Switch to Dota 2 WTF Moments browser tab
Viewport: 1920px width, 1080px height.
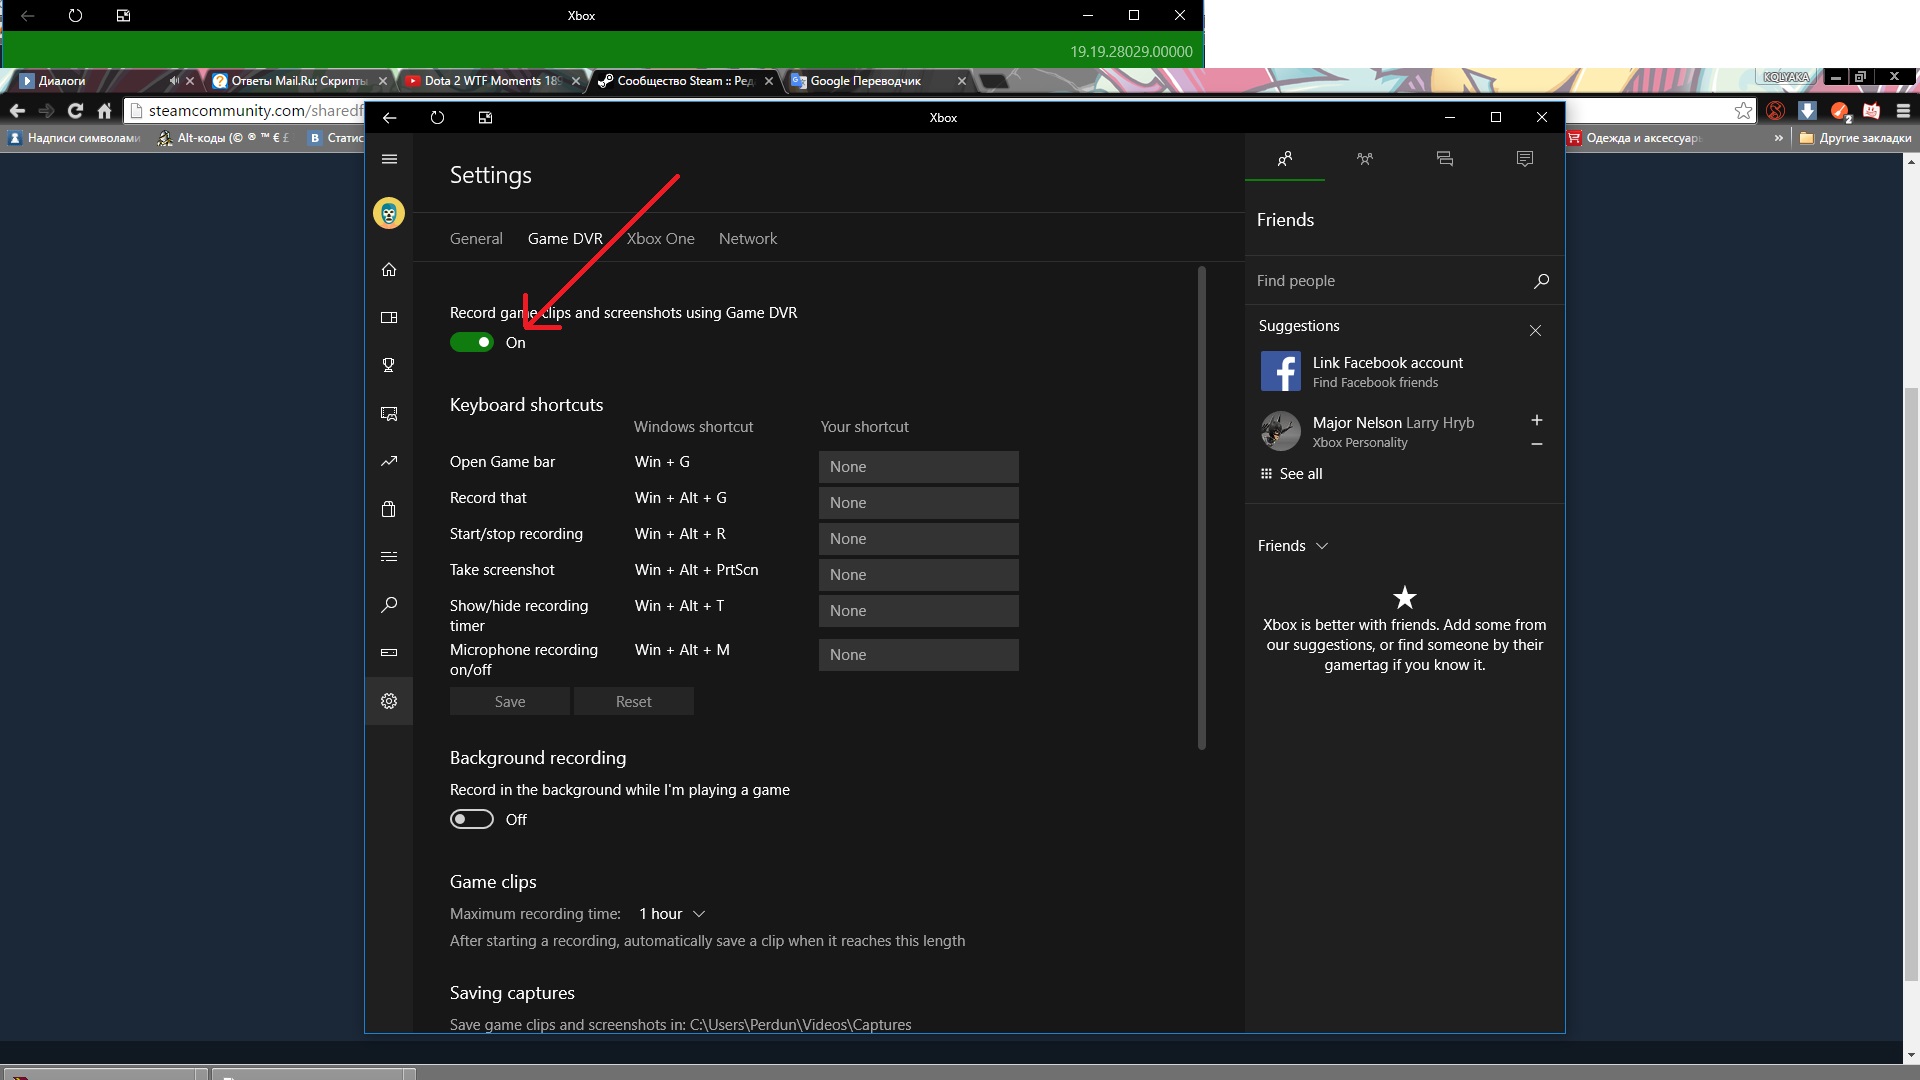(493, 81)
